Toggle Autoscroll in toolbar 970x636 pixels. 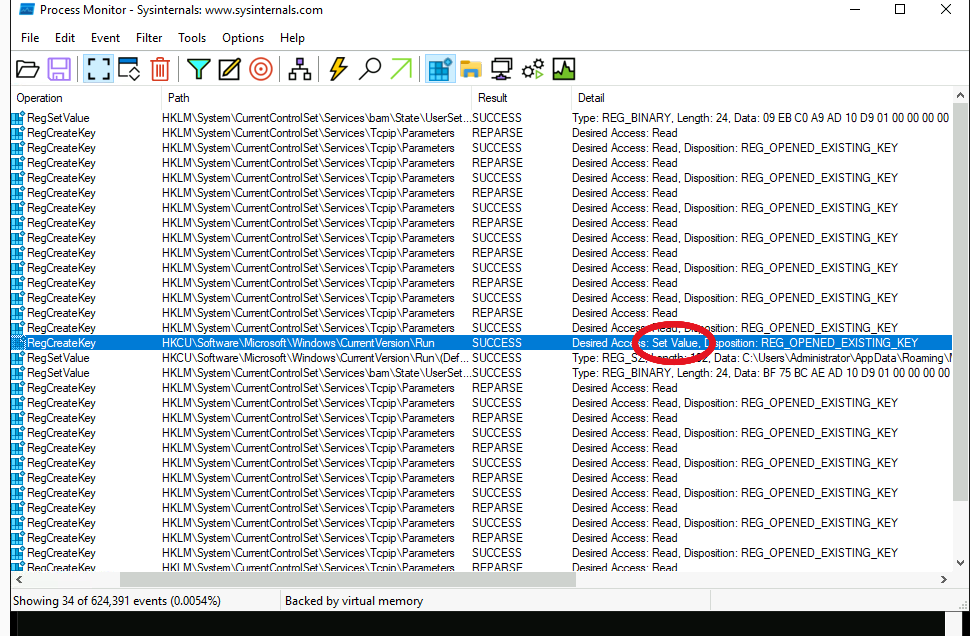[x=129, y=69]
